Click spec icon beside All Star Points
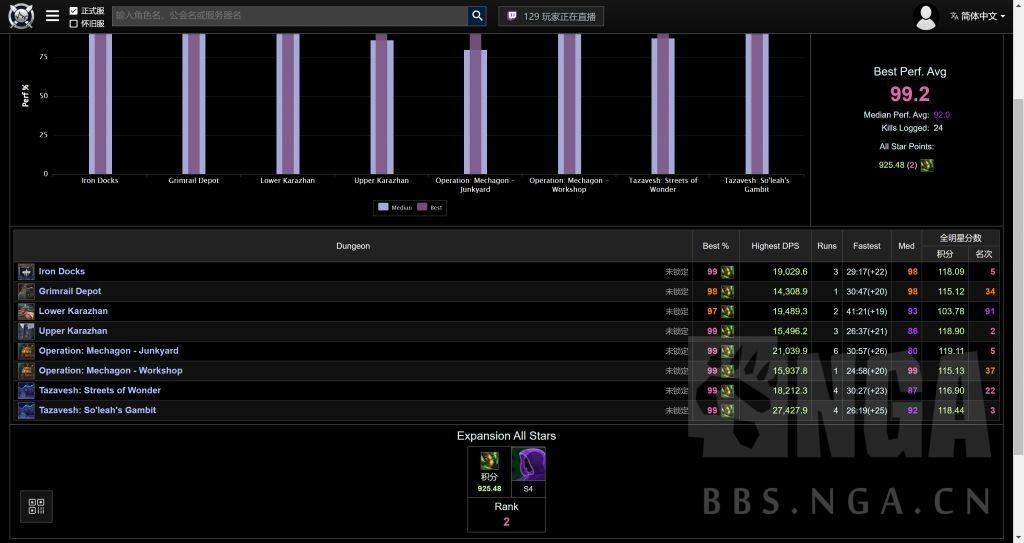The height and width of the screenshot is (543, 1024). coord(927,165)
